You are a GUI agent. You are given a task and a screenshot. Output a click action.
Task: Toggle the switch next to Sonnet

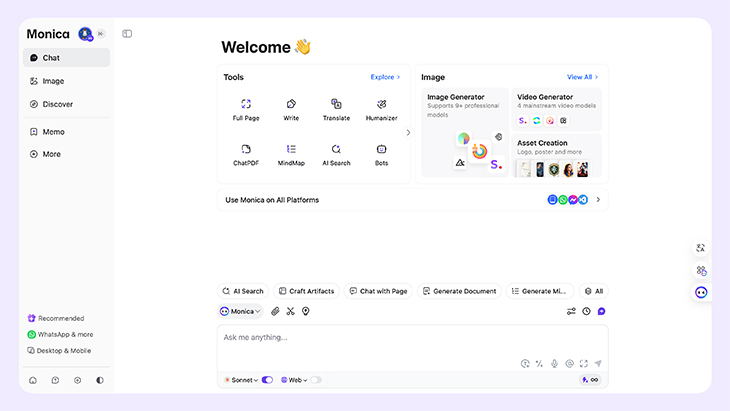267,380
